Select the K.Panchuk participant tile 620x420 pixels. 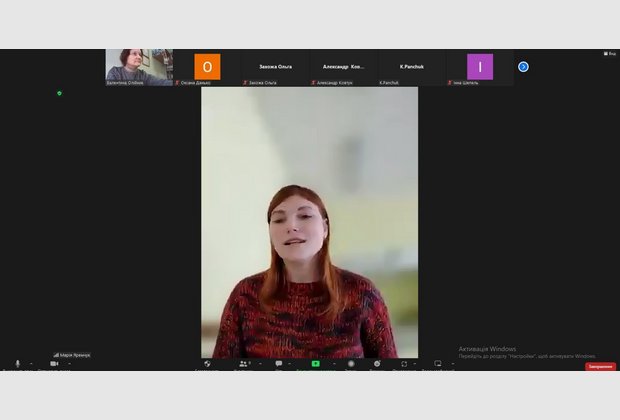411,66
